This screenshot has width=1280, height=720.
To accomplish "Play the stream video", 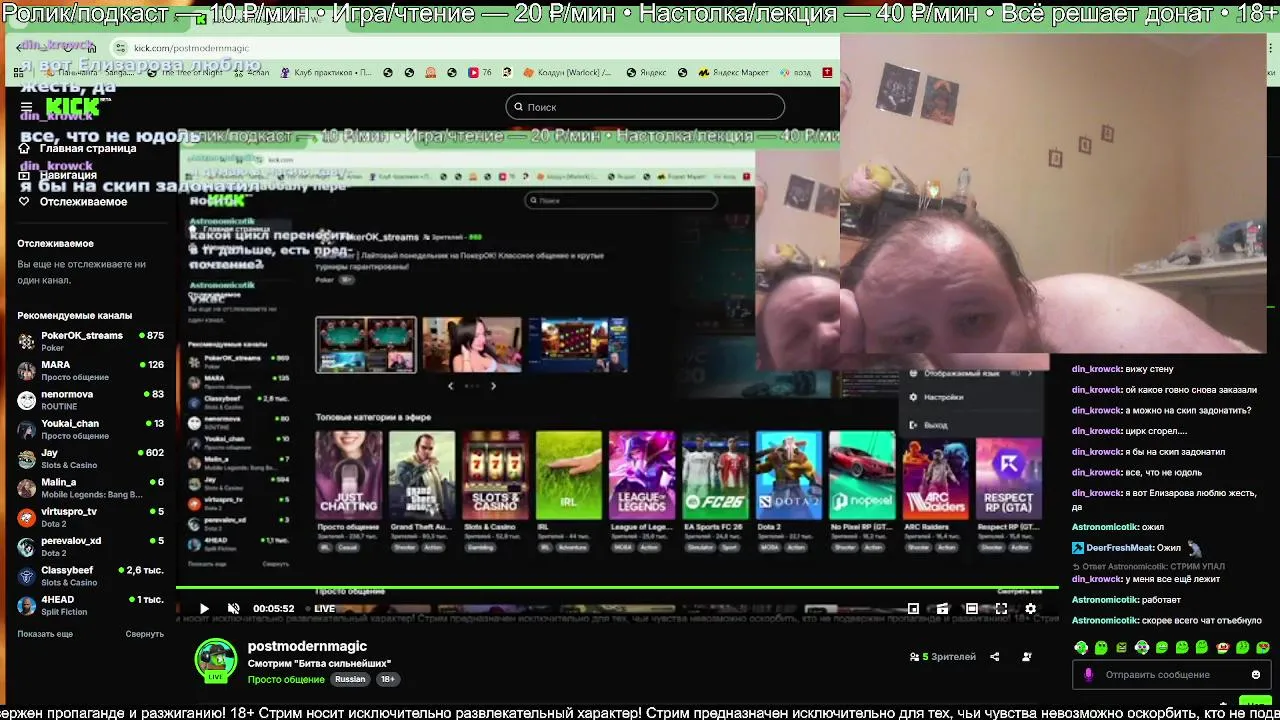I will tap(204, 608).
